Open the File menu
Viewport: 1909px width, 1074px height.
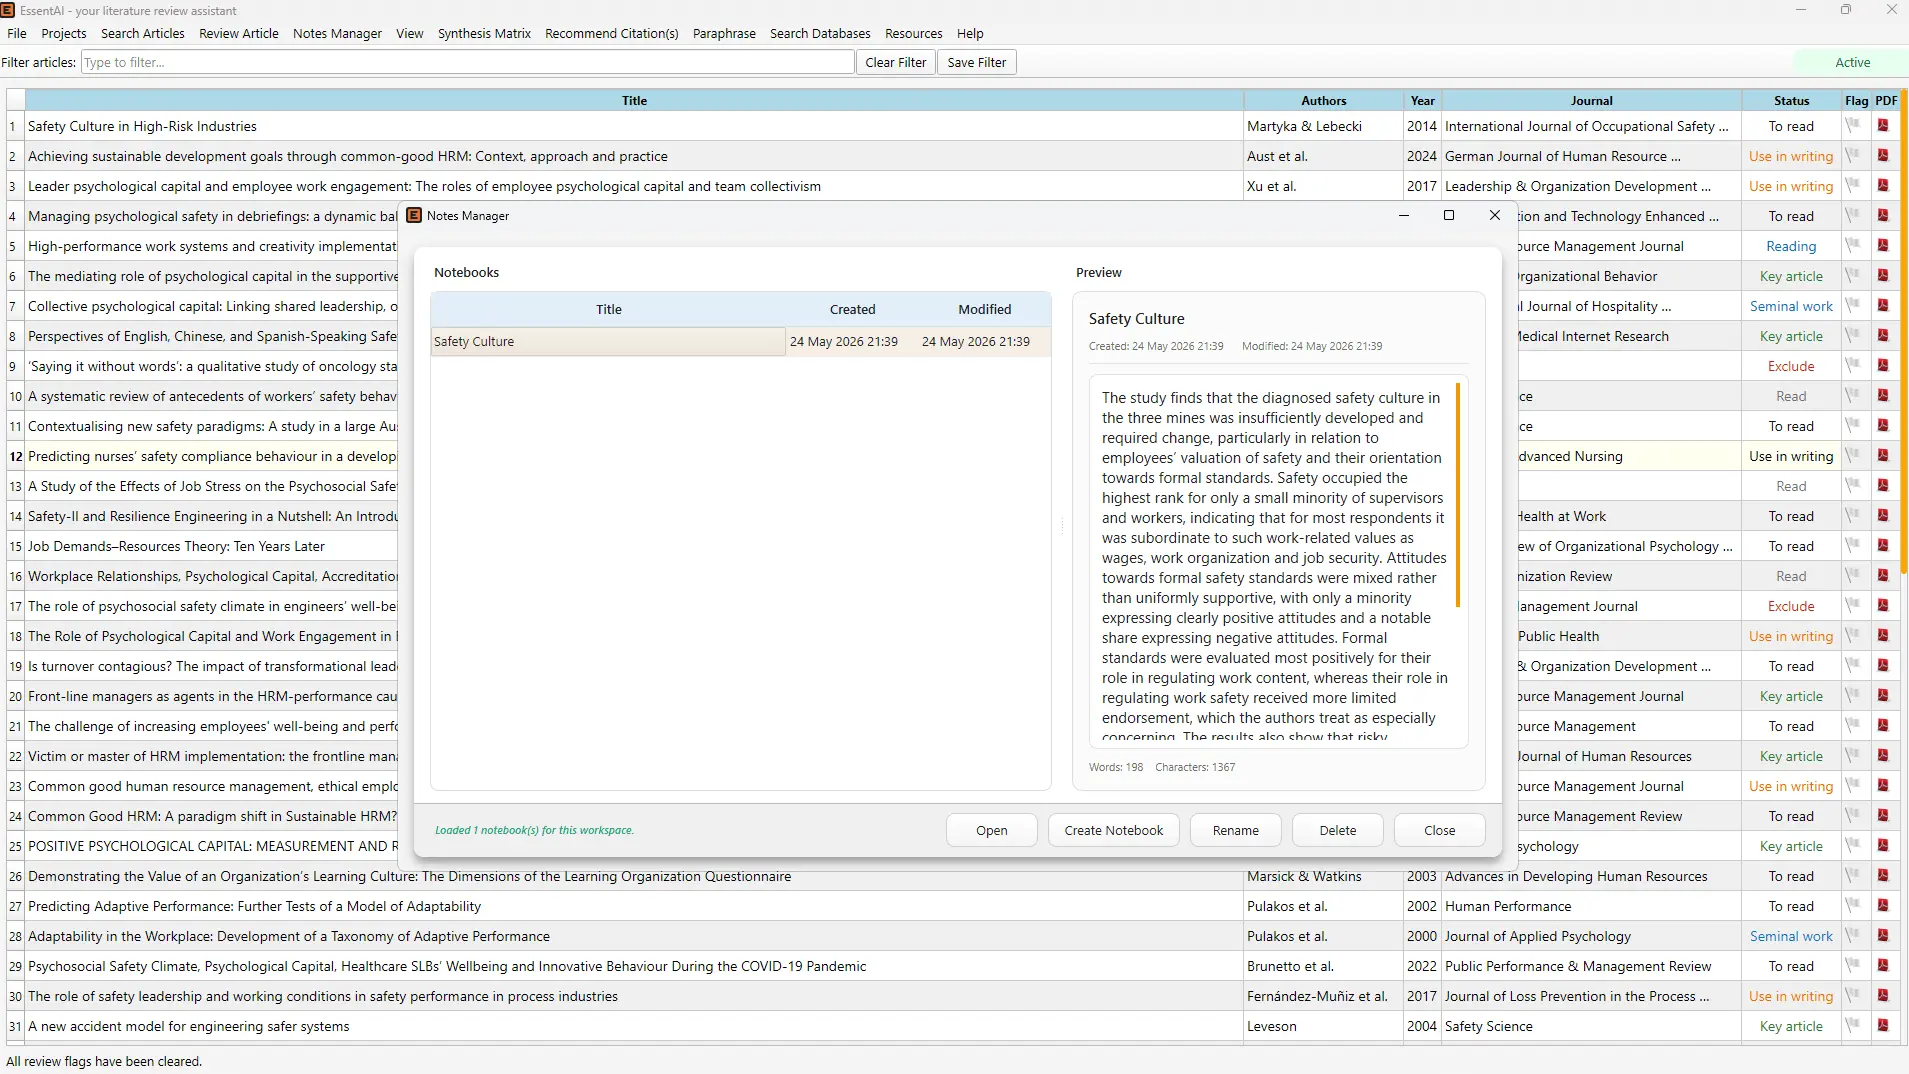point(17,33)
